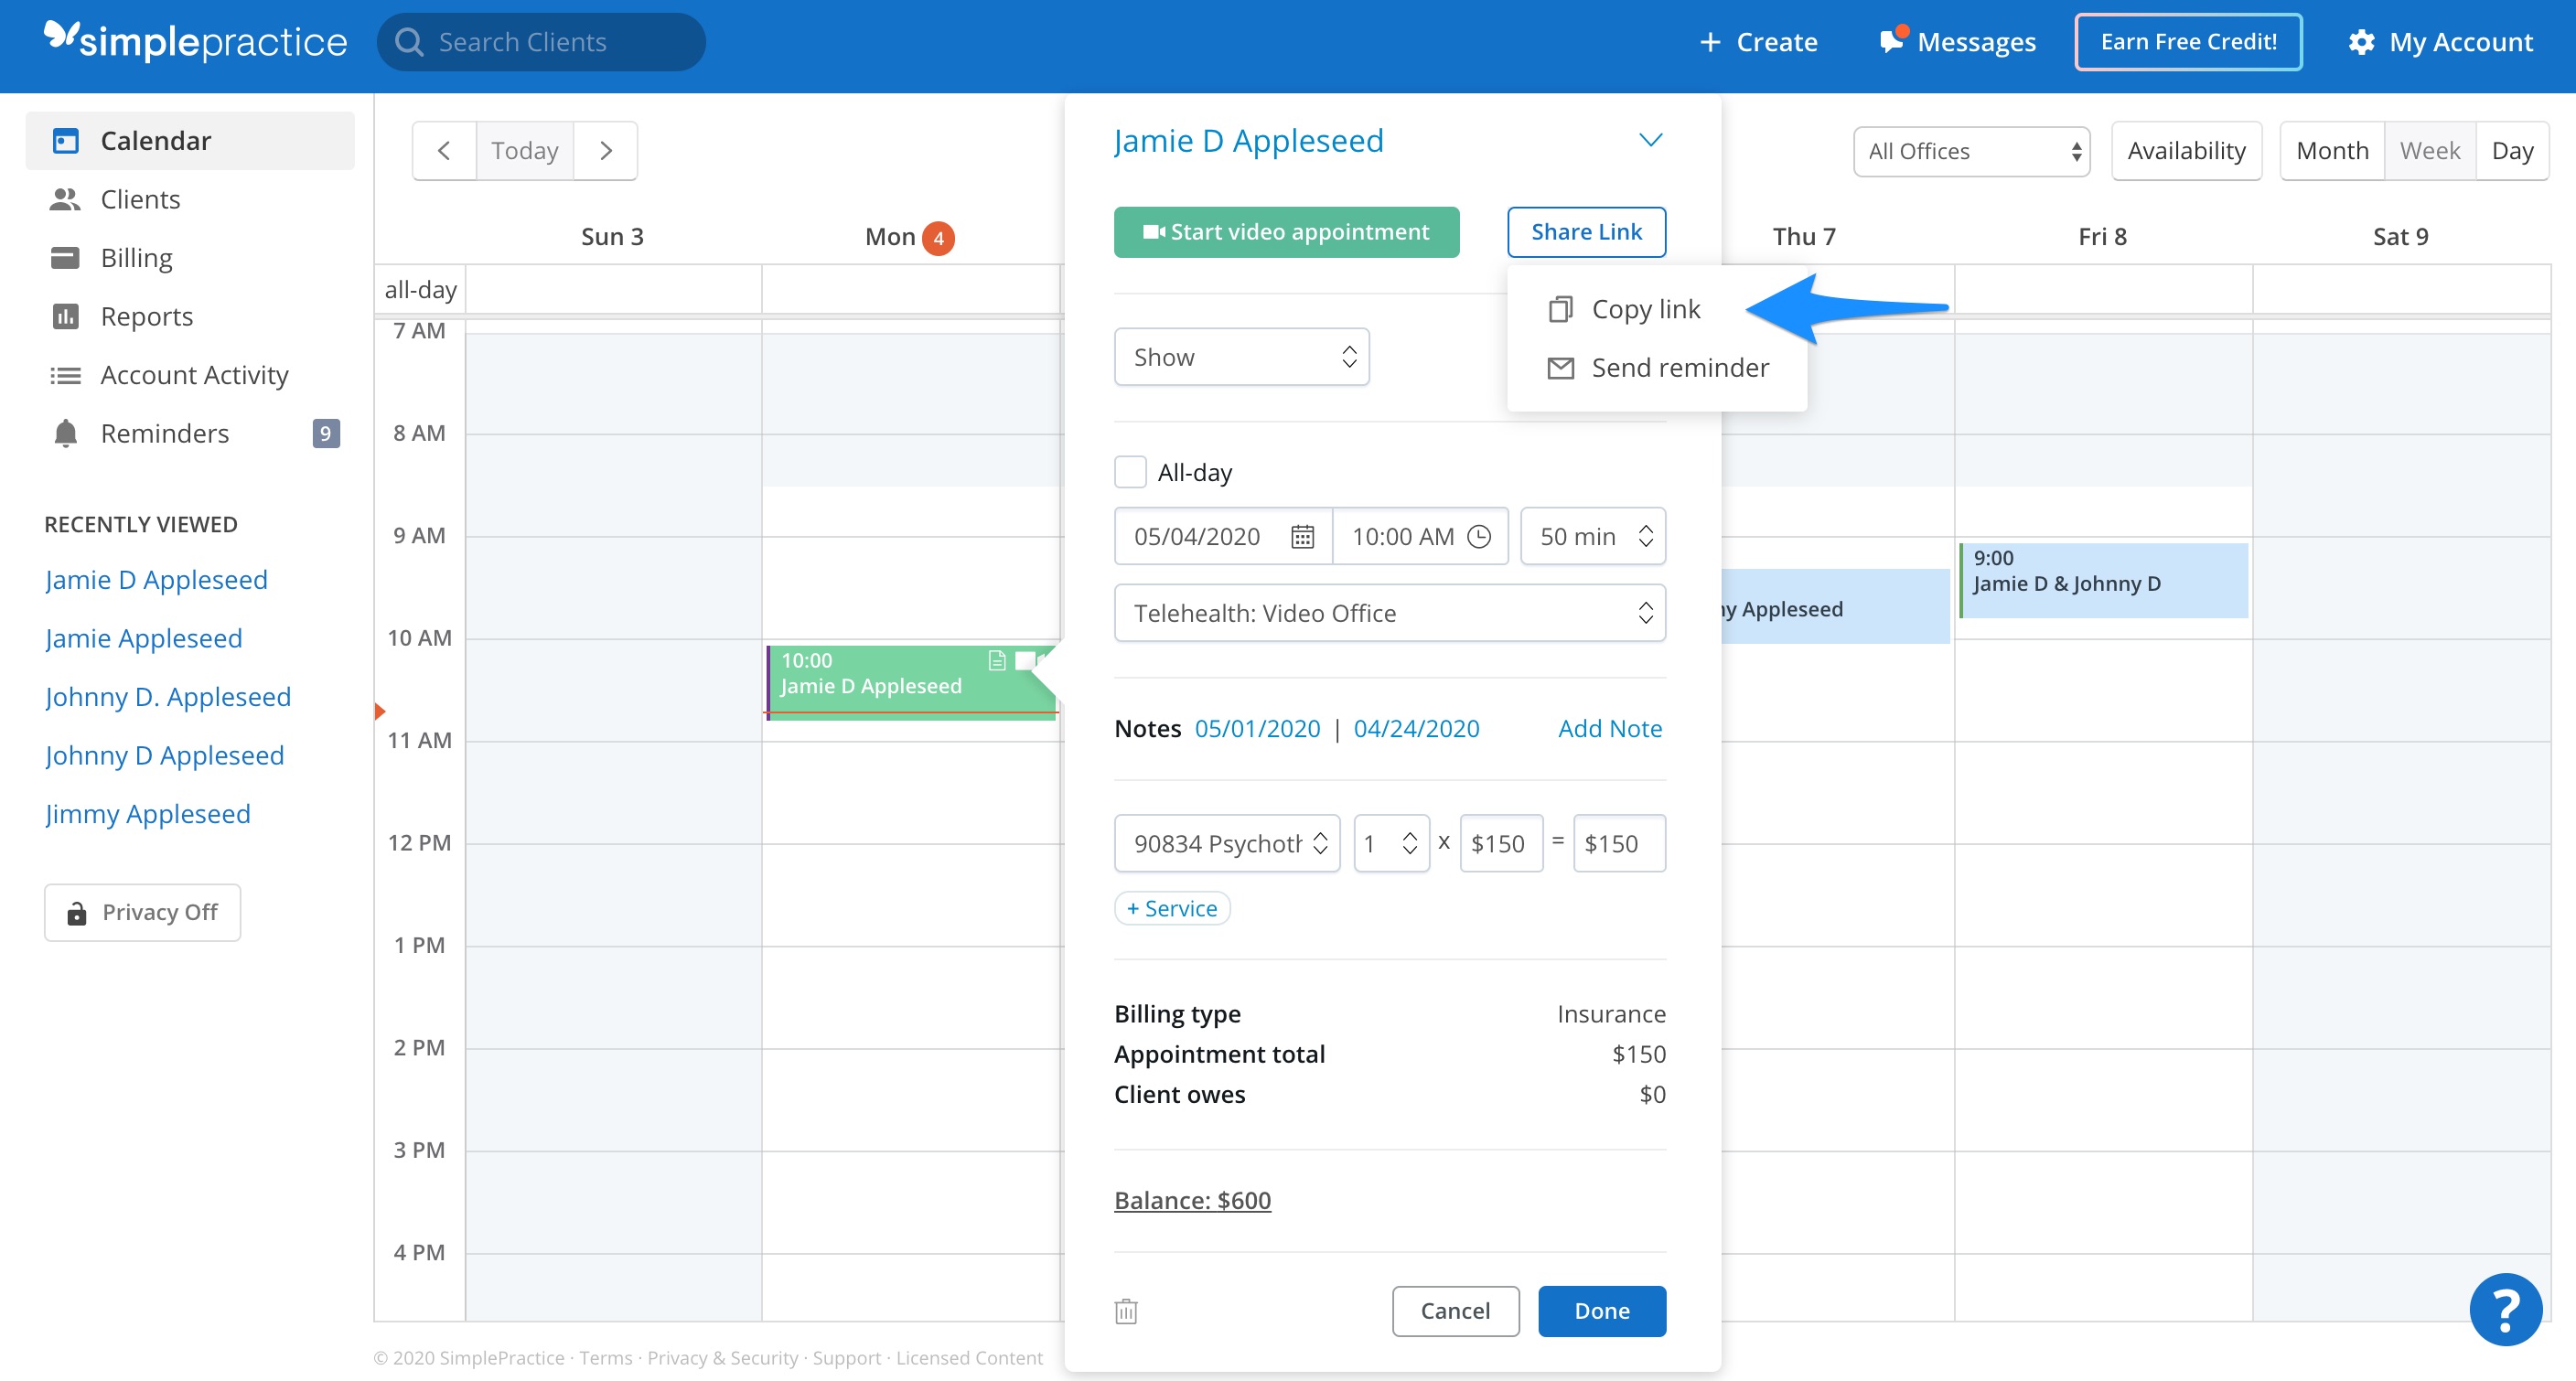This screenshot has width=2576, height=1381.
Task: Open the Show status dropdown
Action: click(1240, 356)
